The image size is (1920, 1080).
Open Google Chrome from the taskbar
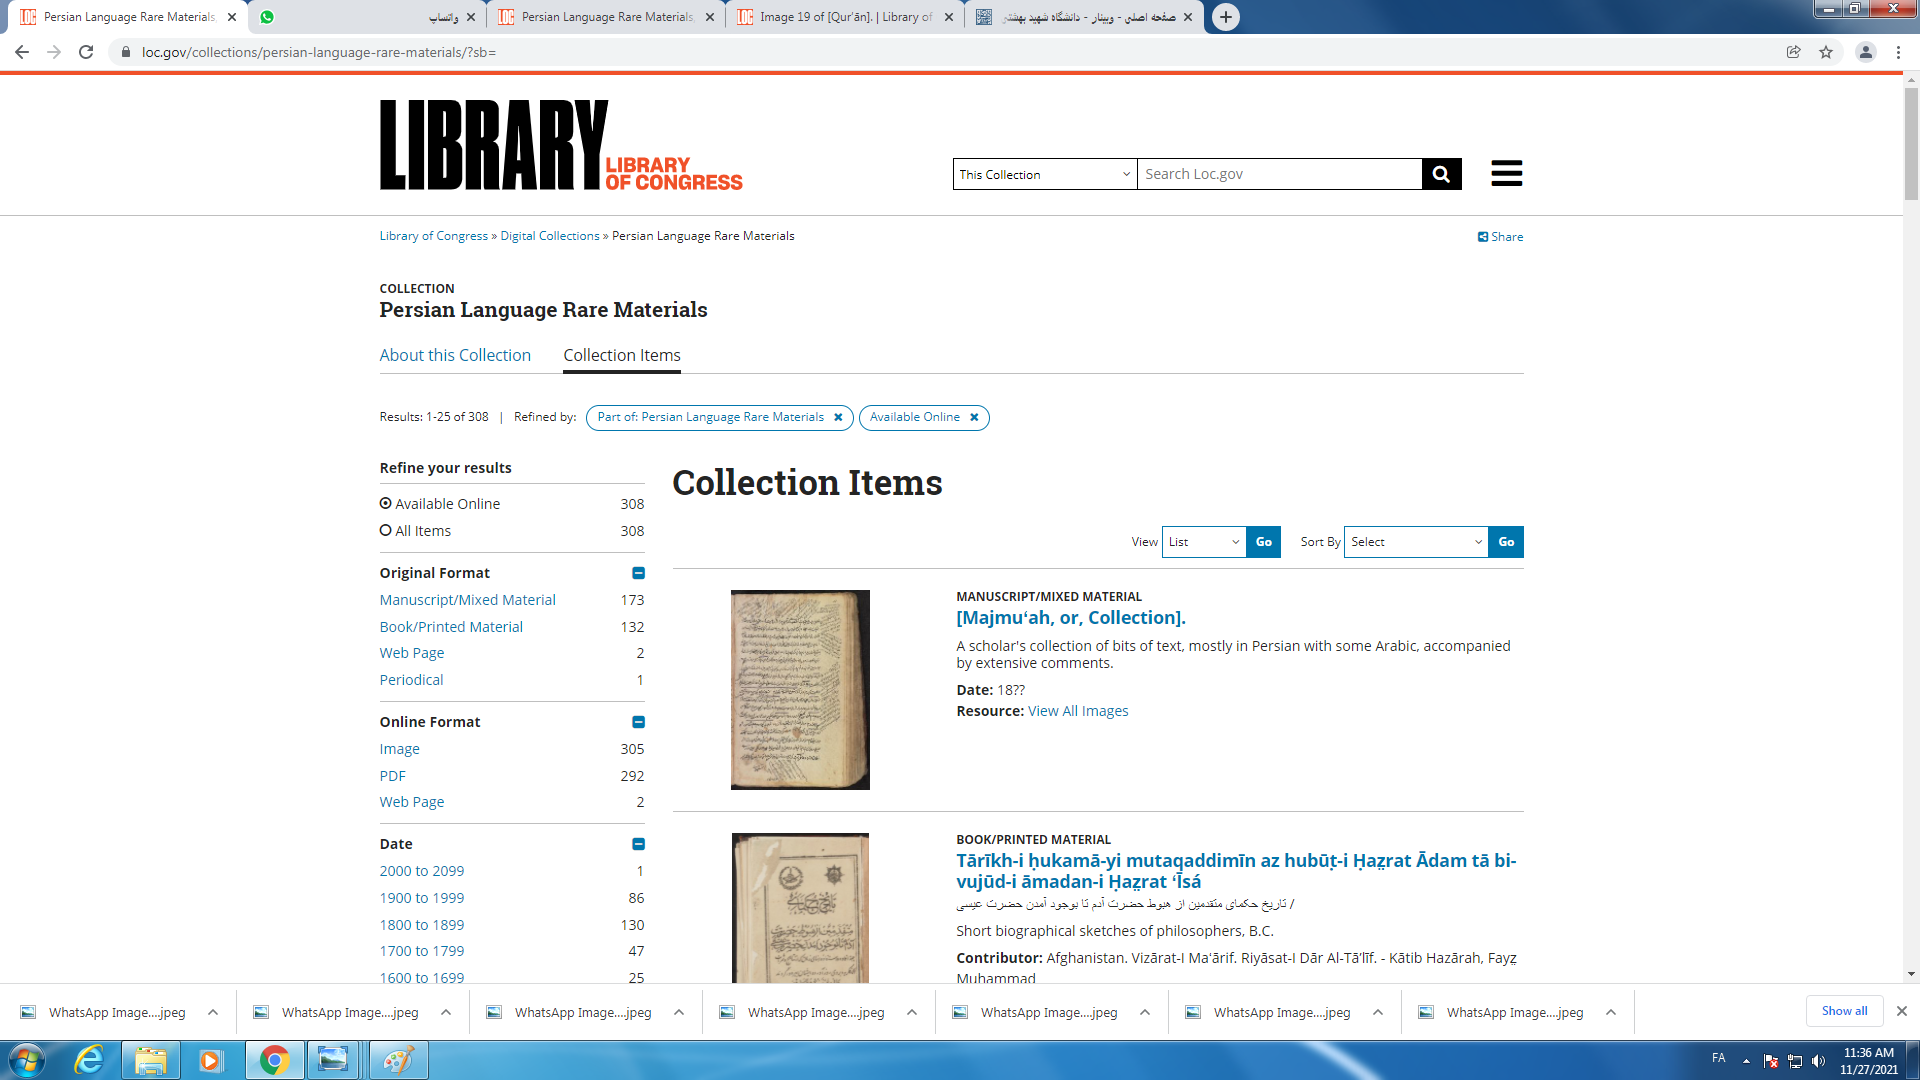274,1060
